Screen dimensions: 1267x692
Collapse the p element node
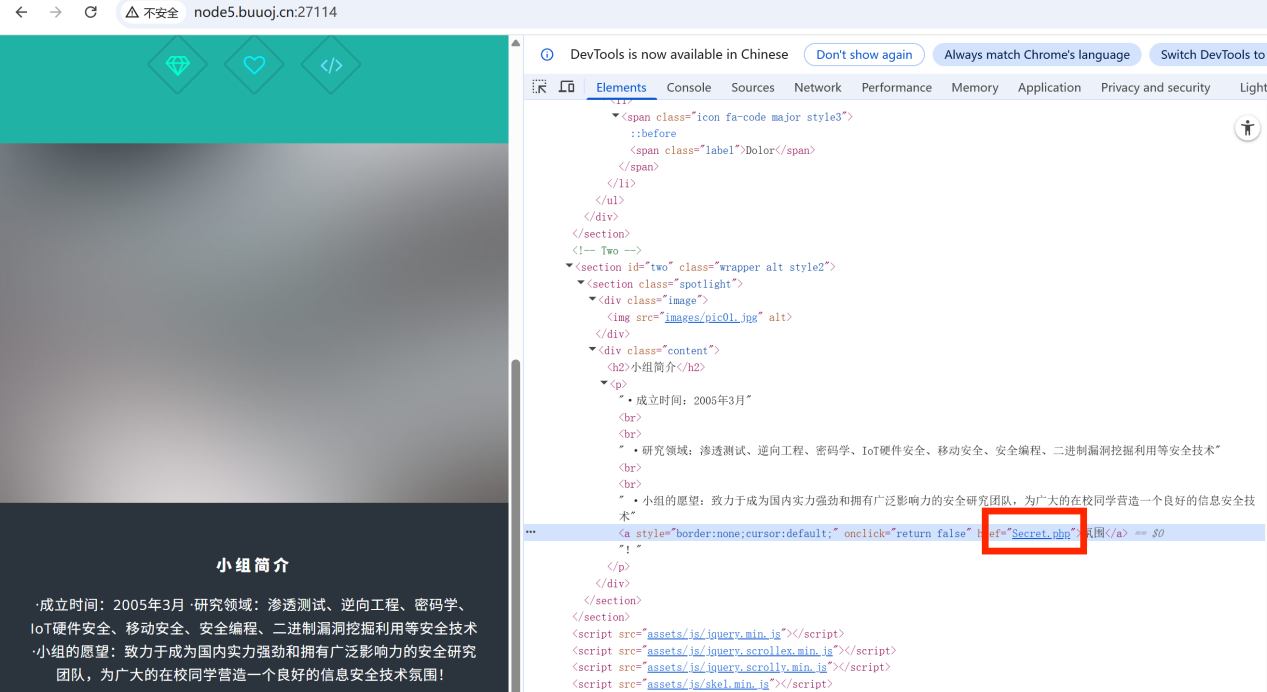[x=604, y=384]
